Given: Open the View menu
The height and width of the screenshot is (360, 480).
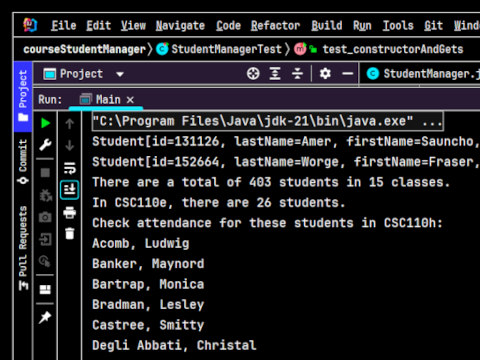Looking at the screenshot, I should [133, 26].
